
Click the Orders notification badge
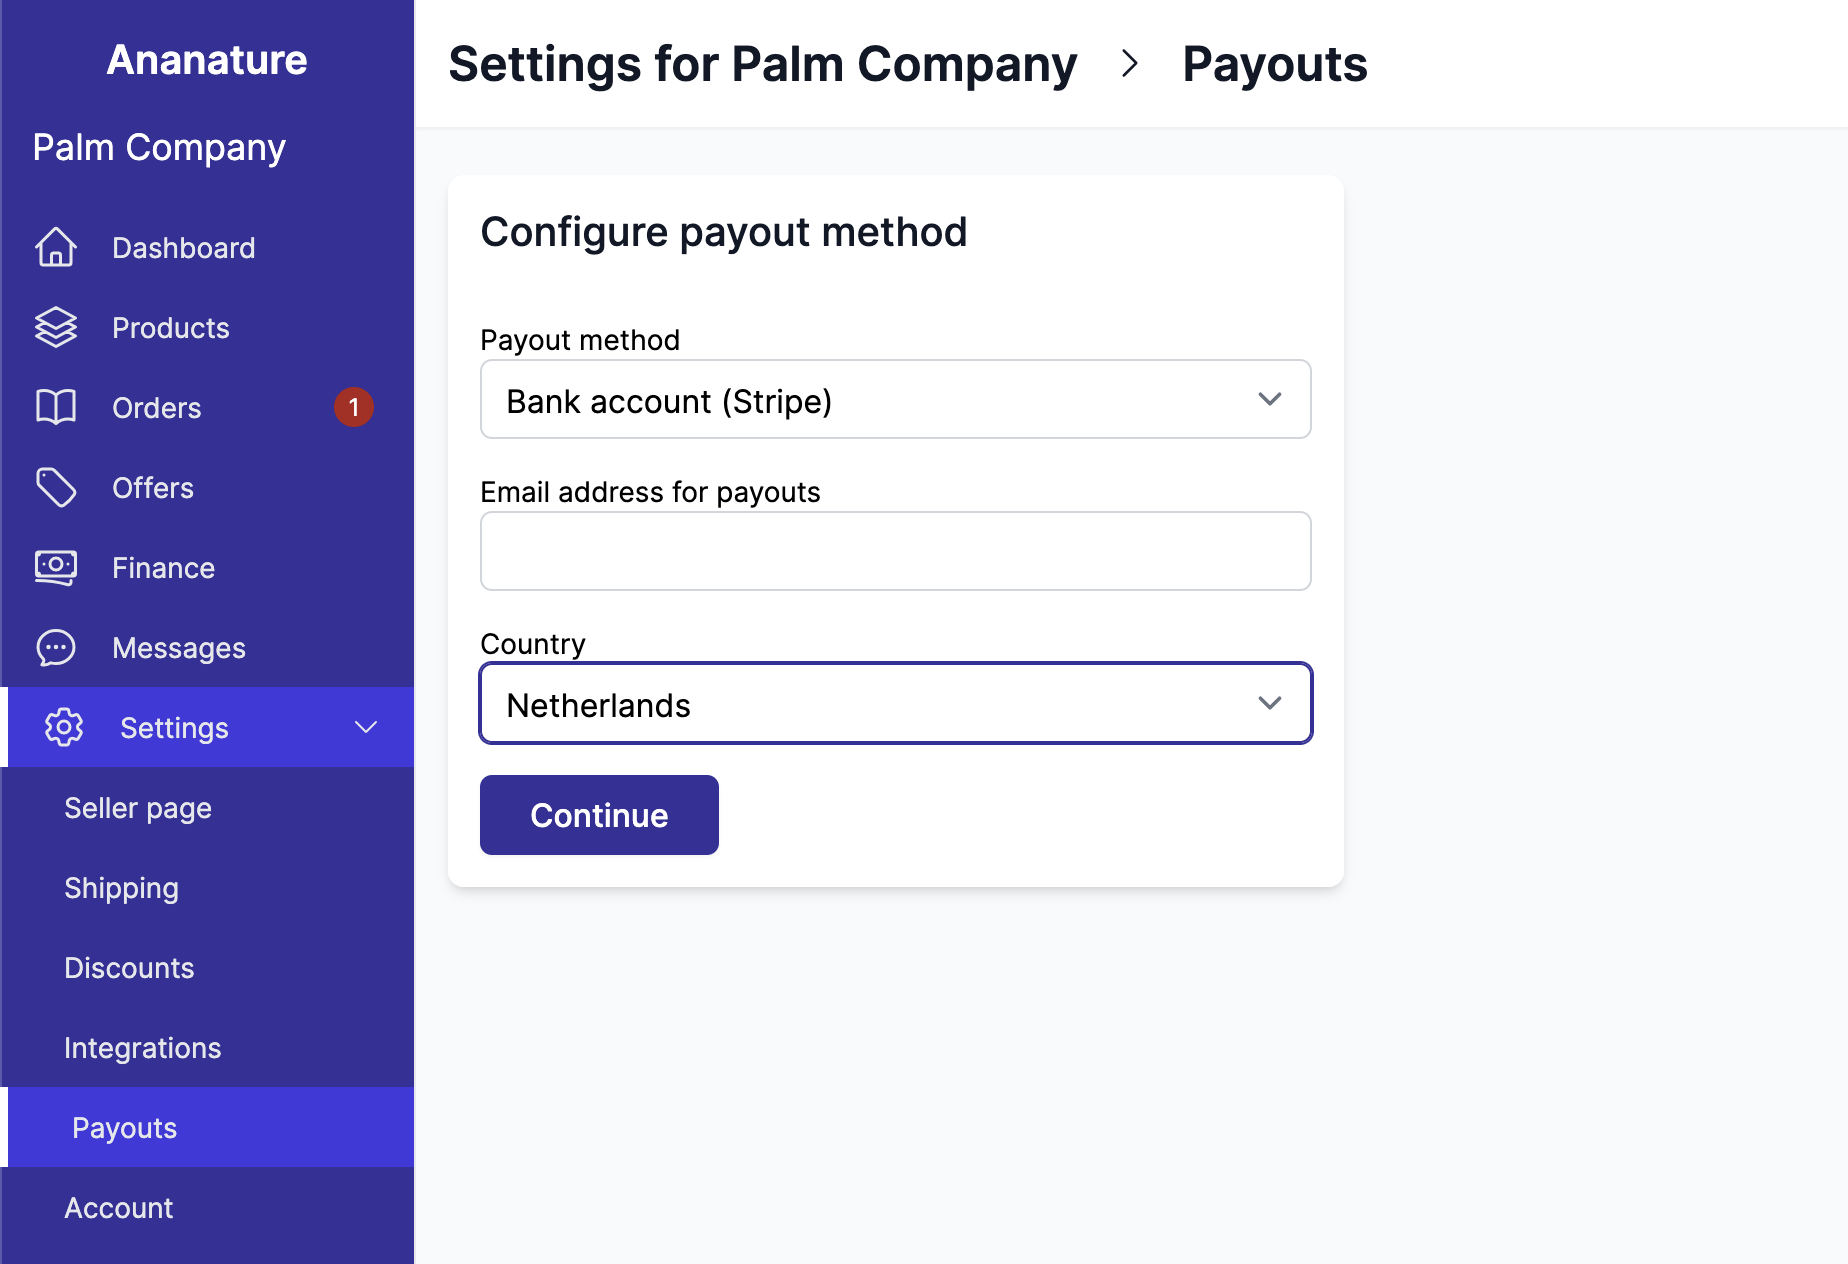pyautogui.click(x=353, y=407)
